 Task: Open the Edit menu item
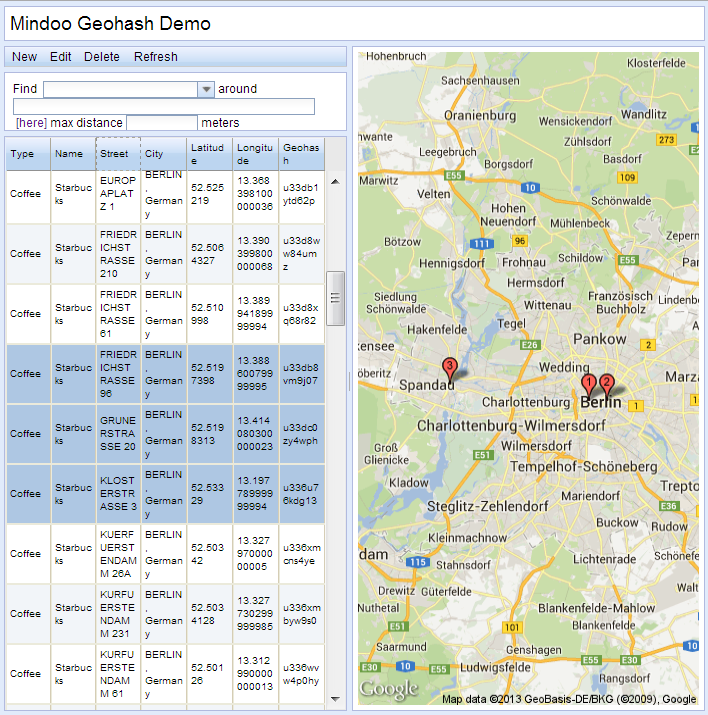[61, 57]
